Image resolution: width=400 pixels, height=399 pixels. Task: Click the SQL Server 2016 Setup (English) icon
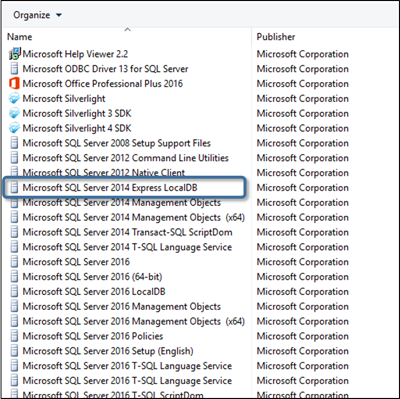pos(14,351)
